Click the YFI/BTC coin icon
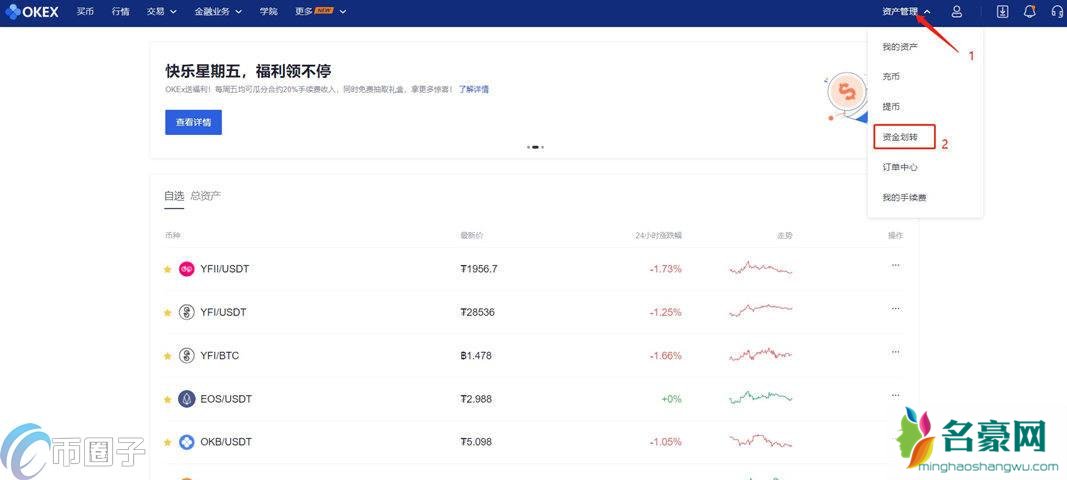Screen dimensions: 1067x480 coord(186,355)
